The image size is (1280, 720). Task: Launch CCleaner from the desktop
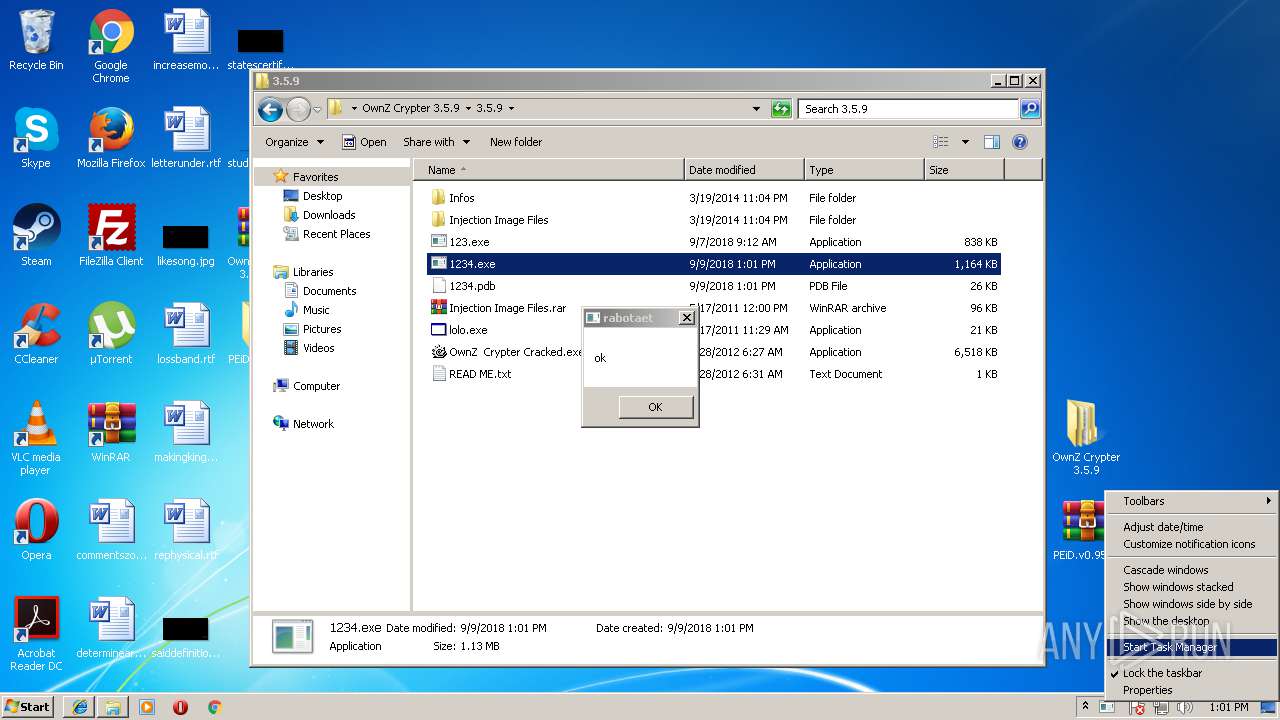[x=36, y=334]
